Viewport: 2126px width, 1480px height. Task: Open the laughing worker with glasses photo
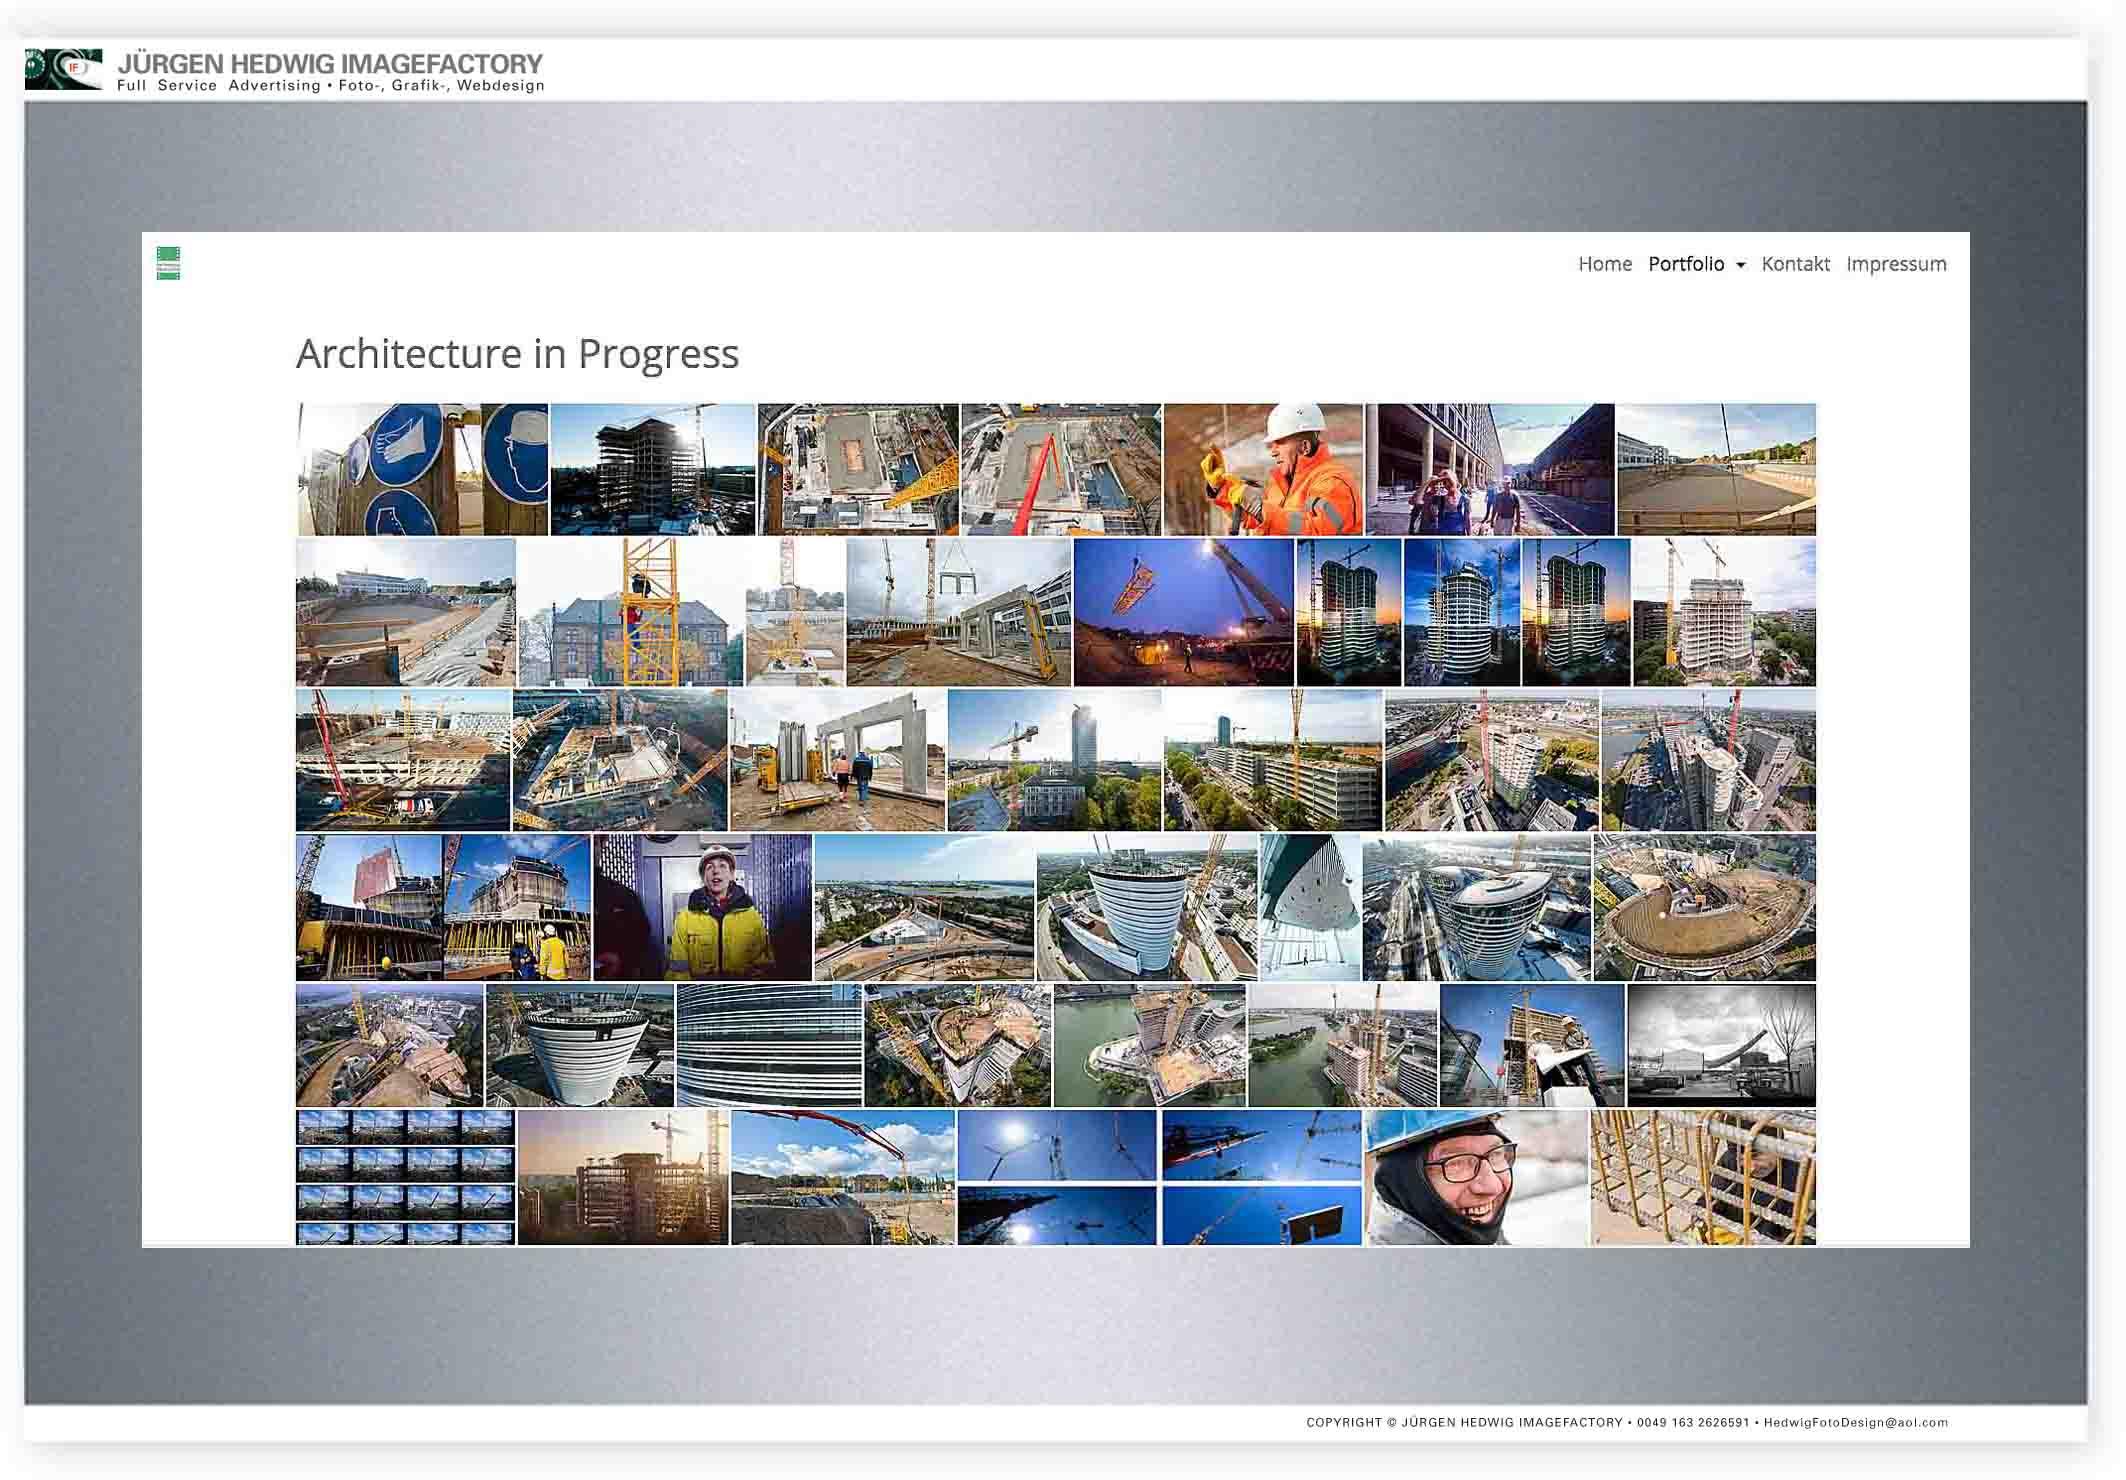[1476, 1177]
